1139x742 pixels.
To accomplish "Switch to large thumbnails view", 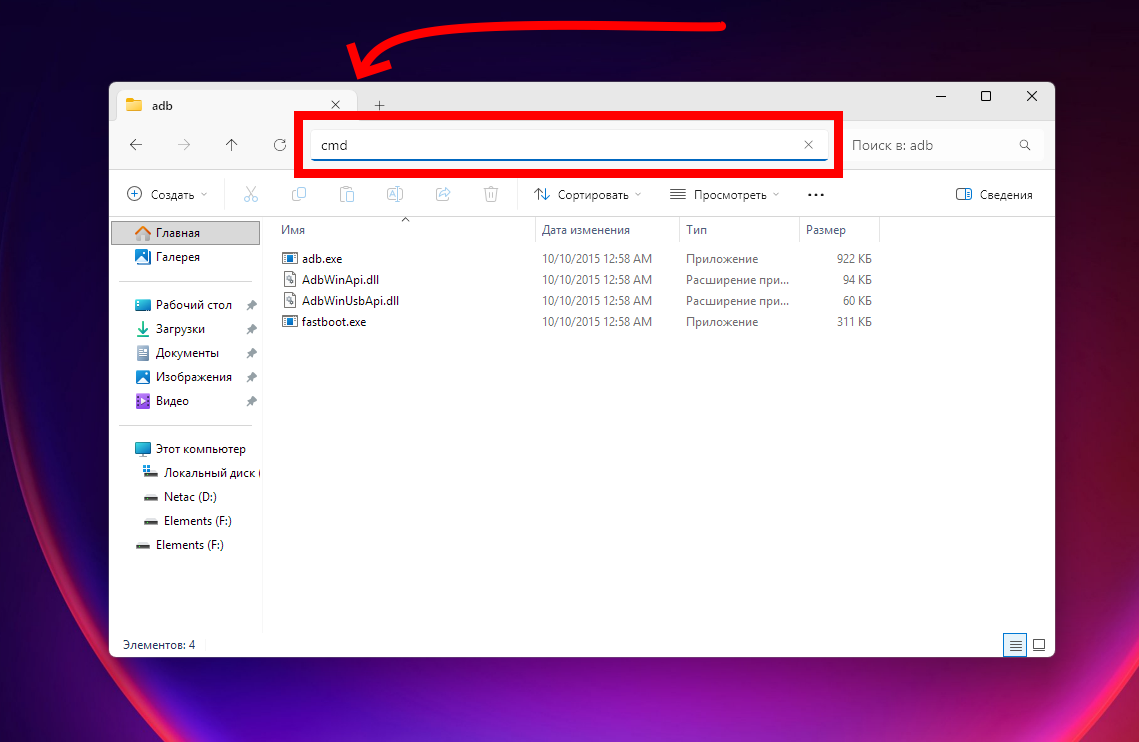I will coord(1039,645).
